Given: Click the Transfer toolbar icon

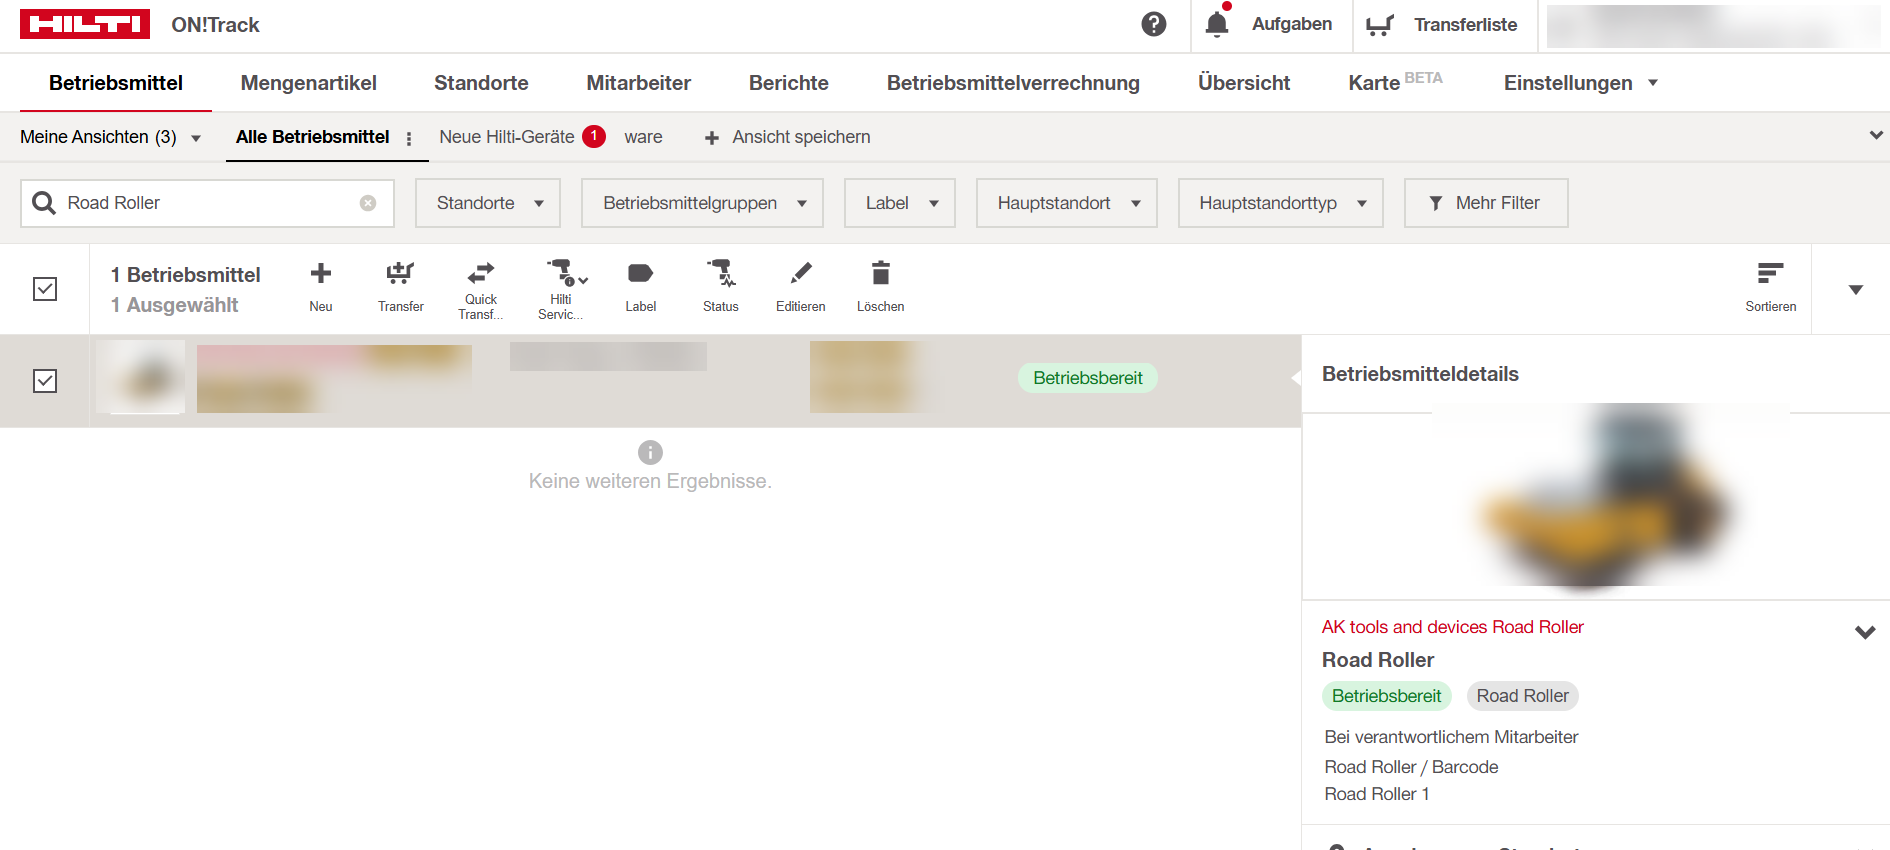Looking at the screenshot, I should click(401, 273).
